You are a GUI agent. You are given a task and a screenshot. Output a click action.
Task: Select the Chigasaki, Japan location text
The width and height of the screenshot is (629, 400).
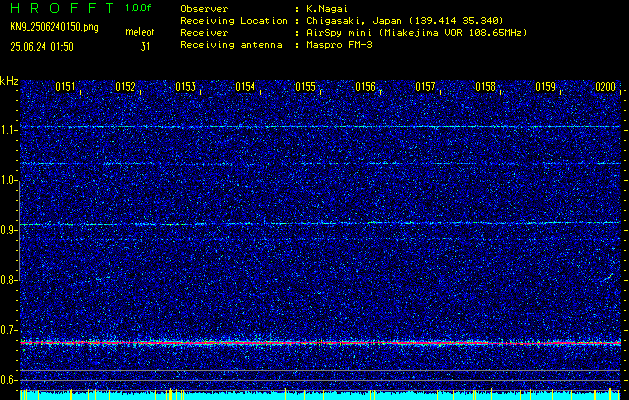[405, 21]
